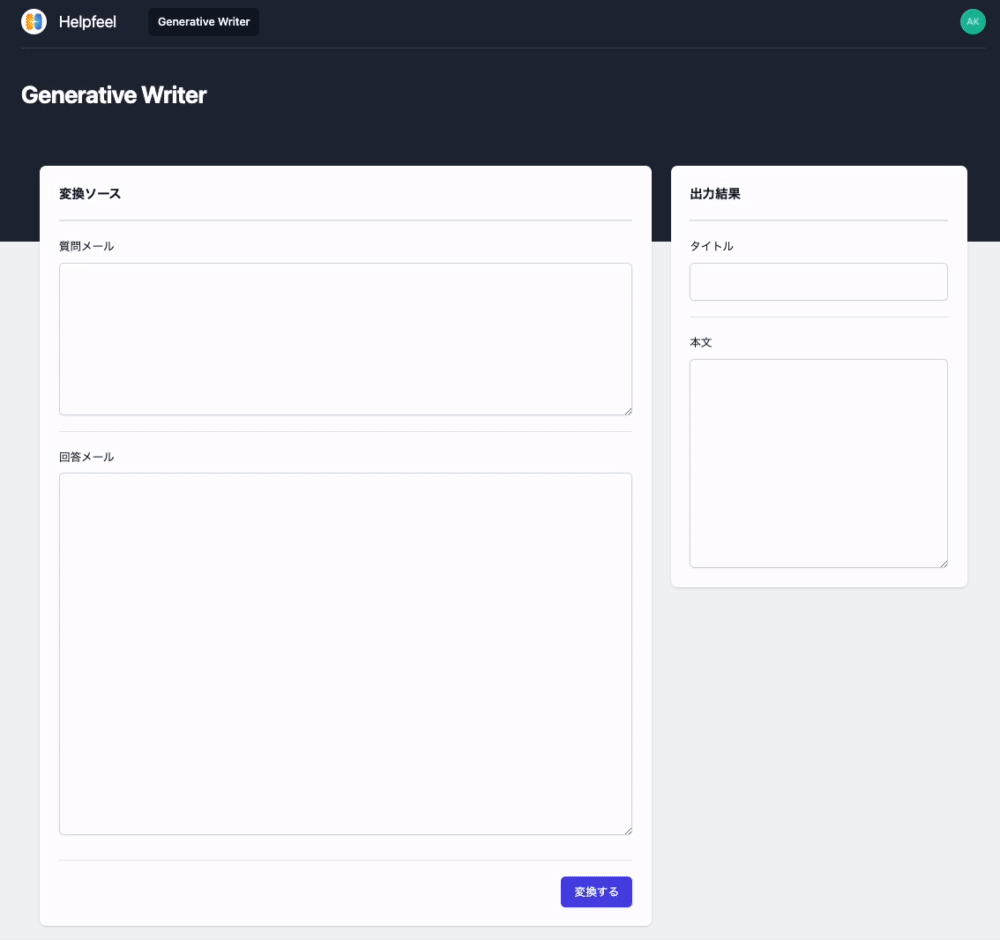
Task: Click the resize grip of the 質問メール textarea
Action: (628, 410)
